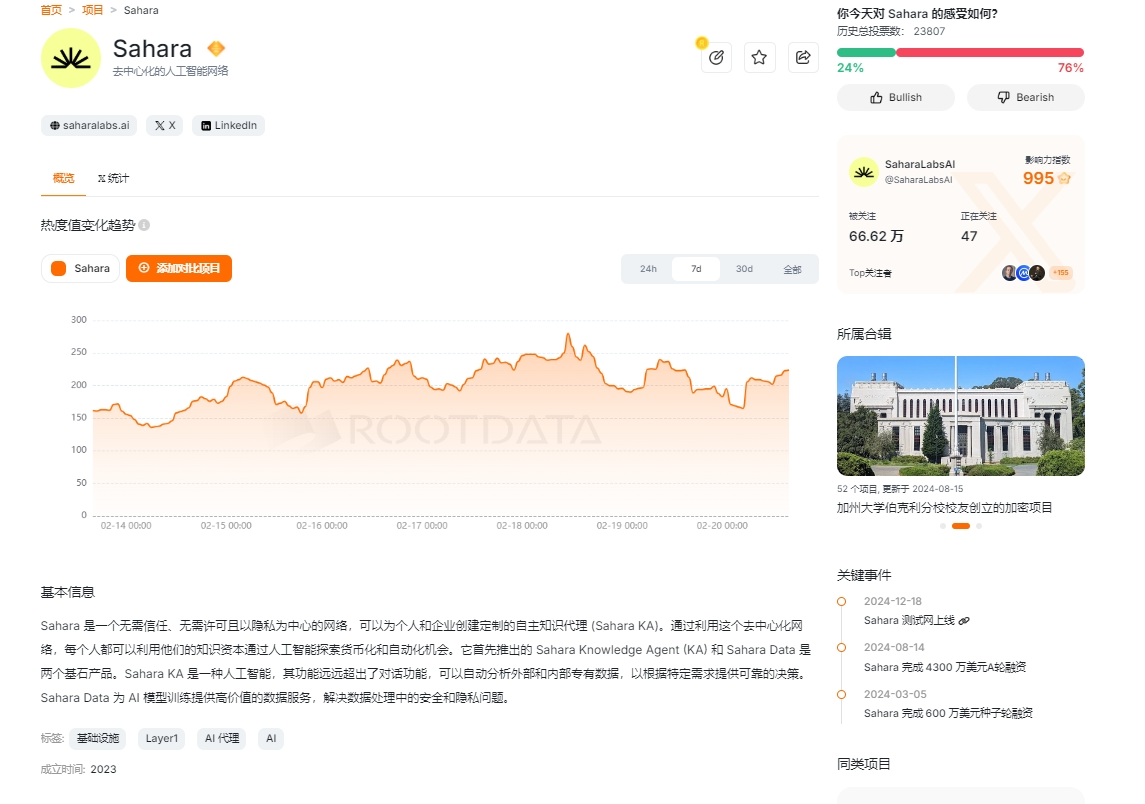This screenshot has width=1145, height=804.
Task: Select the last carousel dot
Action: pos(979,526)
